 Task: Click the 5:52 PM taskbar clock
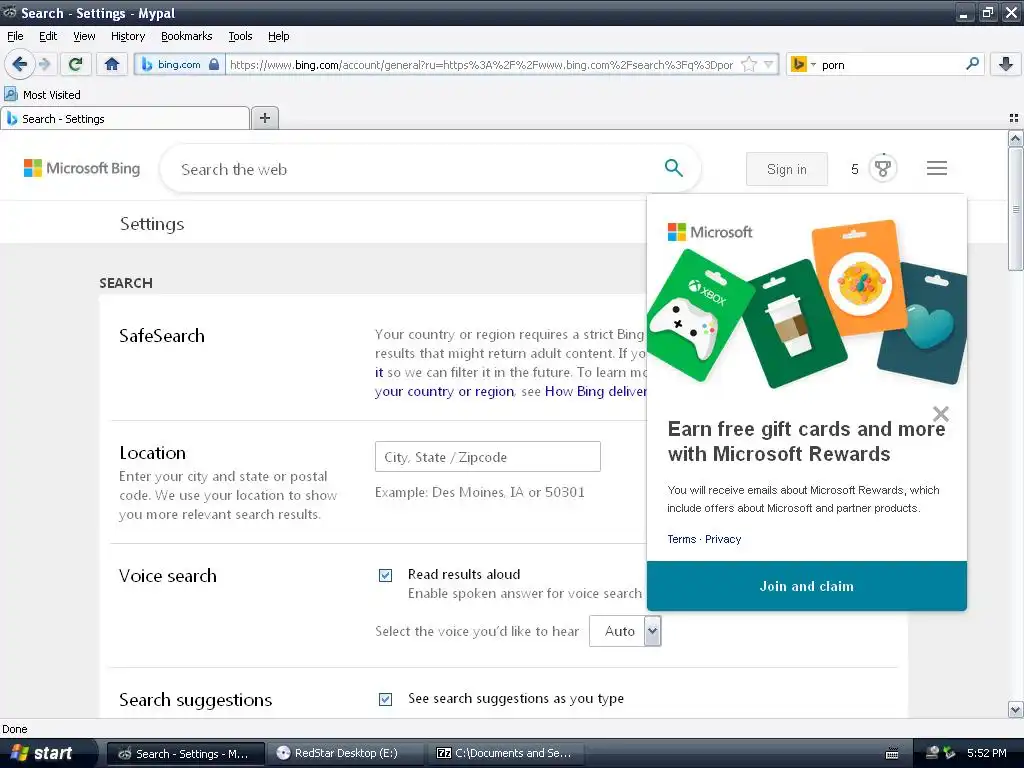[987, 753]
